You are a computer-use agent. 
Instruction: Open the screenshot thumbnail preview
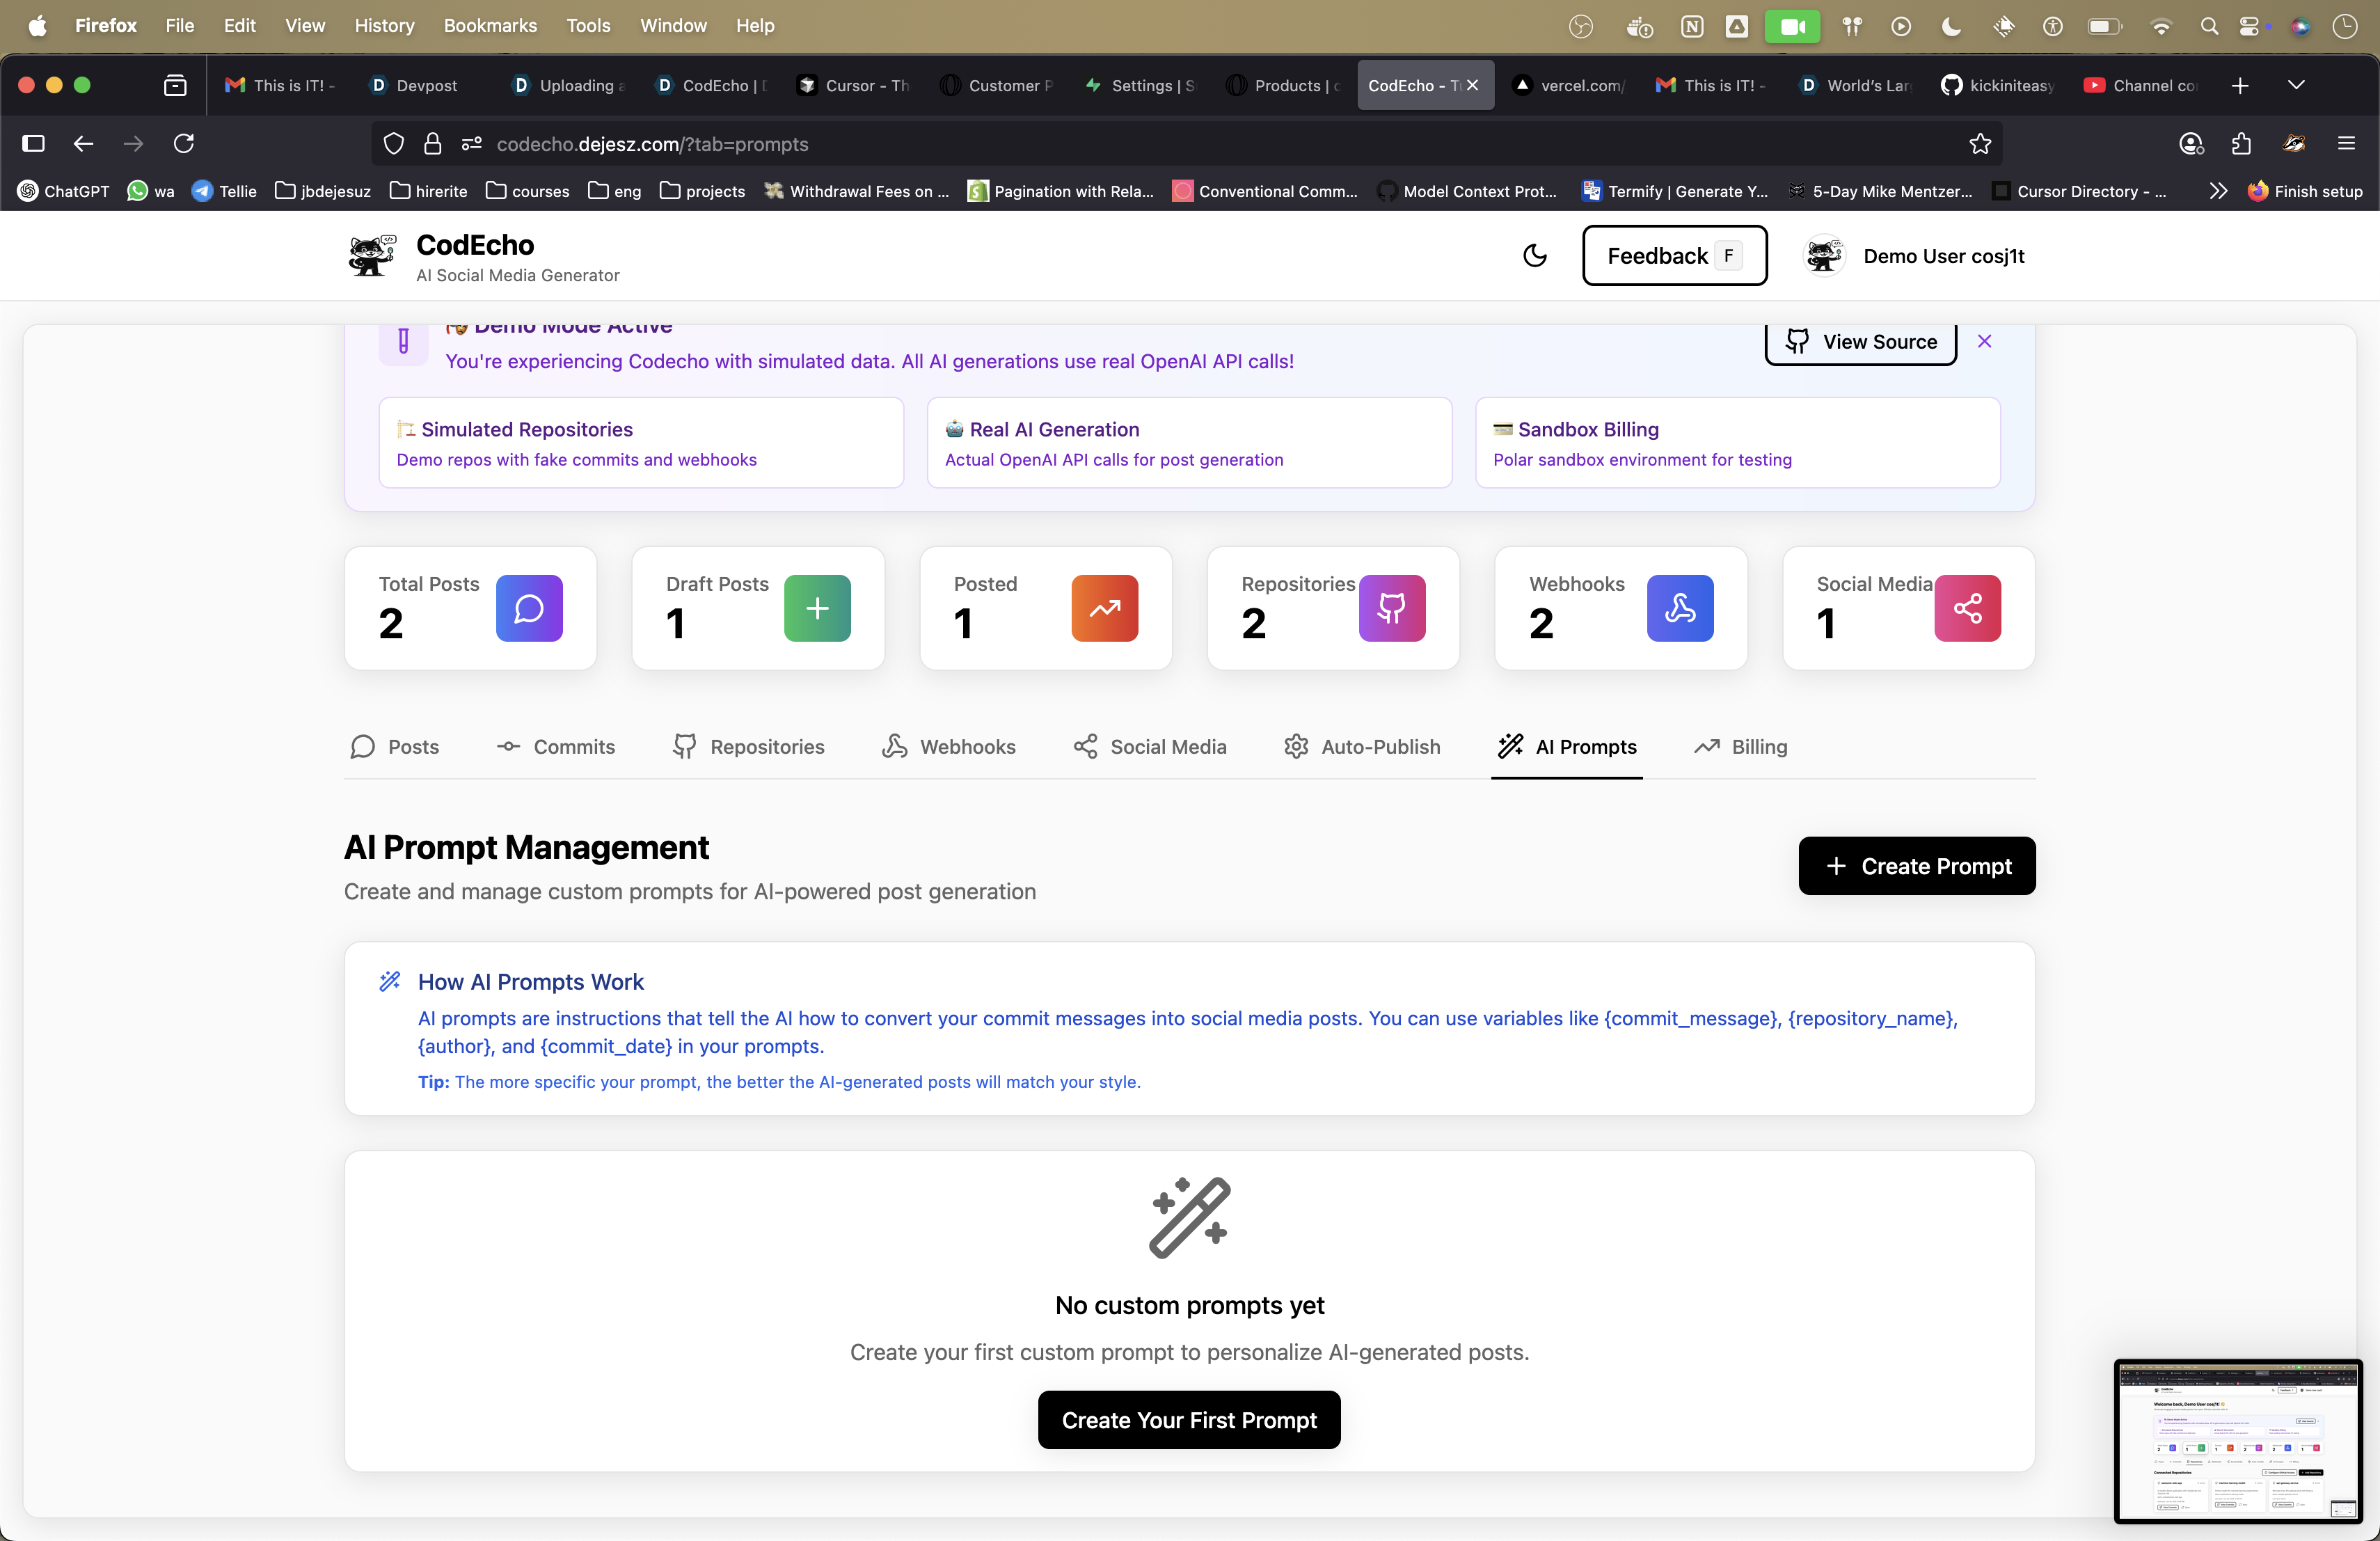(2237, 1441)
